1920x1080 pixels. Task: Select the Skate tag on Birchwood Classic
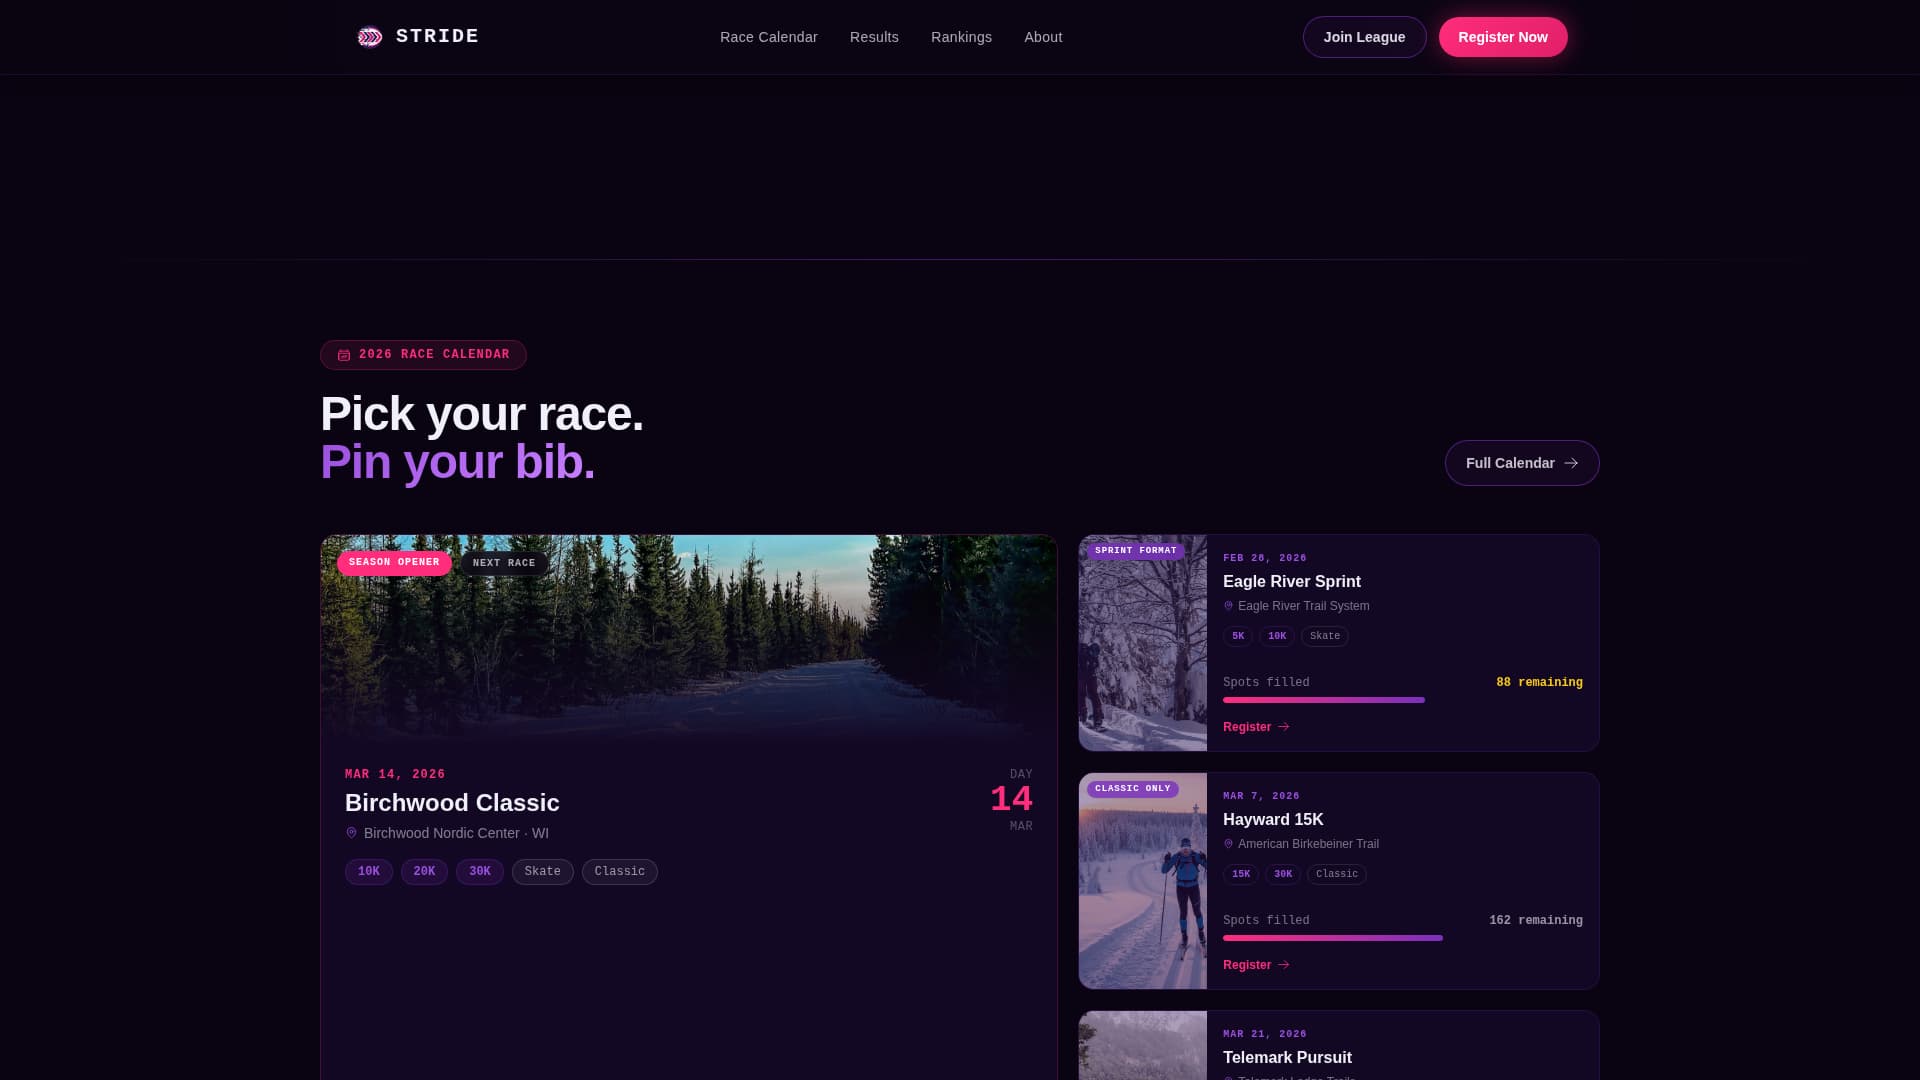[x=543, y=872]
